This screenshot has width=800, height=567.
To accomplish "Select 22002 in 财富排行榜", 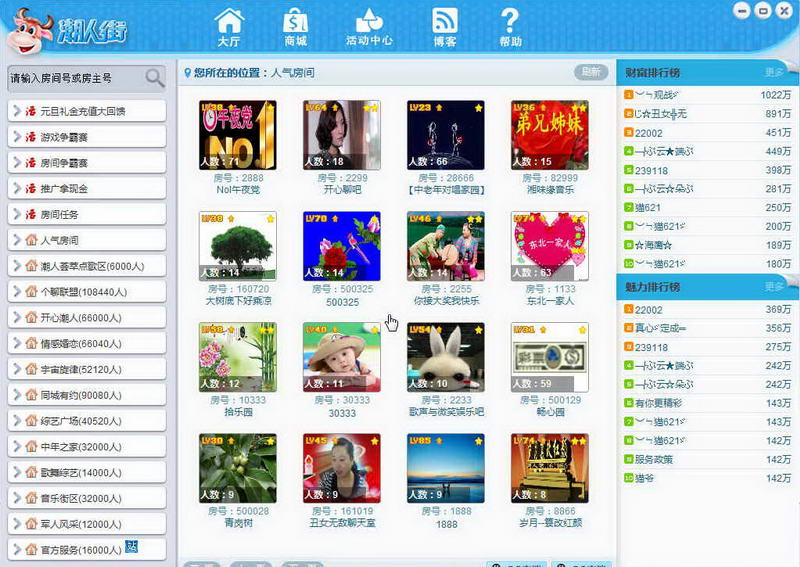I will [x=707, y=133].
